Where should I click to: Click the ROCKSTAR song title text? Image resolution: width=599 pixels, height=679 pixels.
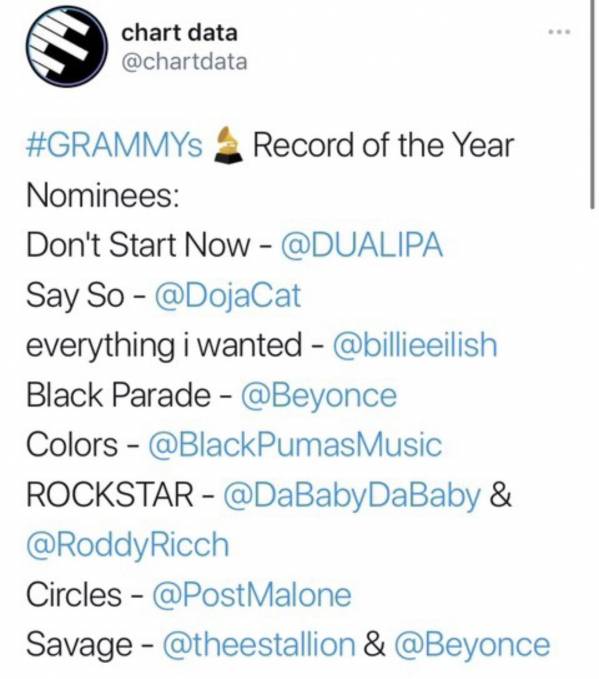110,495
